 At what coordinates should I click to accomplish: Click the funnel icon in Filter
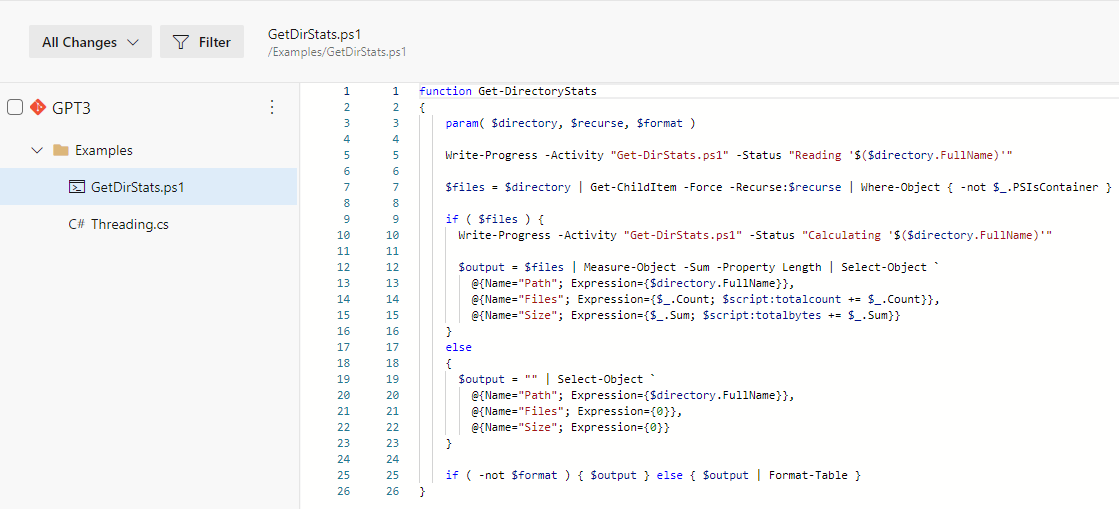pos(180,42)
